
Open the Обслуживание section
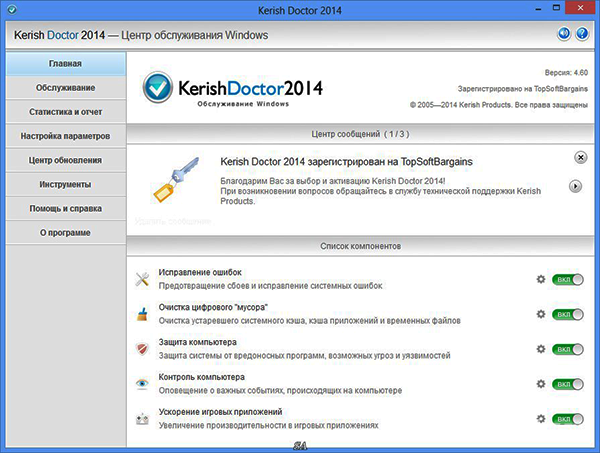pos(66,88)
